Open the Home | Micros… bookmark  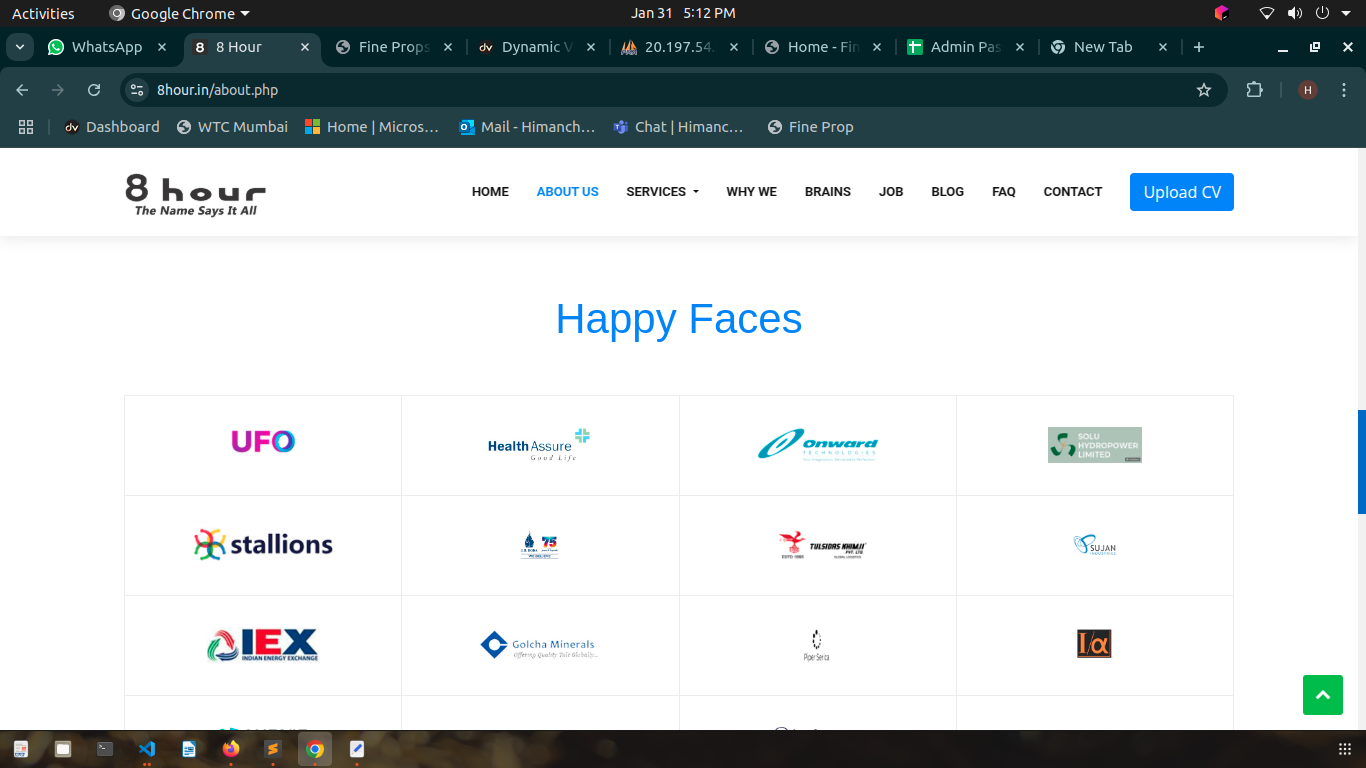[371, 127]
